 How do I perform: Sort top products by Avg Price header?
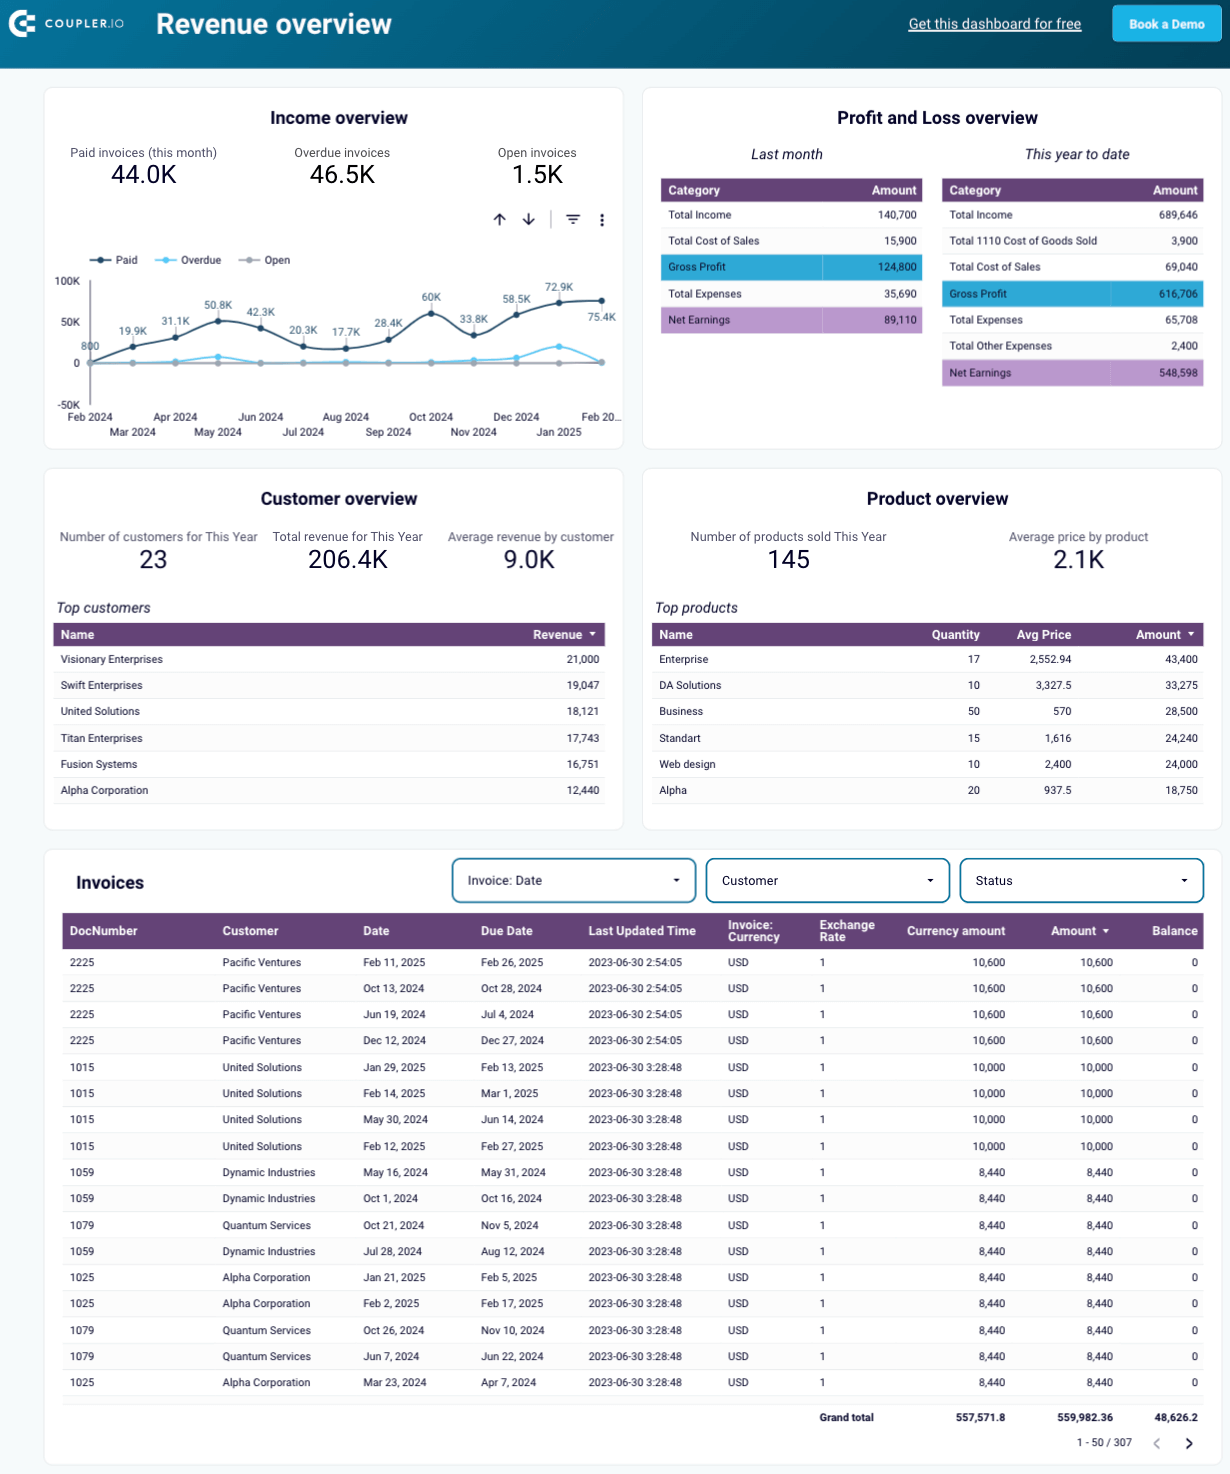(x=1044, y=635)
